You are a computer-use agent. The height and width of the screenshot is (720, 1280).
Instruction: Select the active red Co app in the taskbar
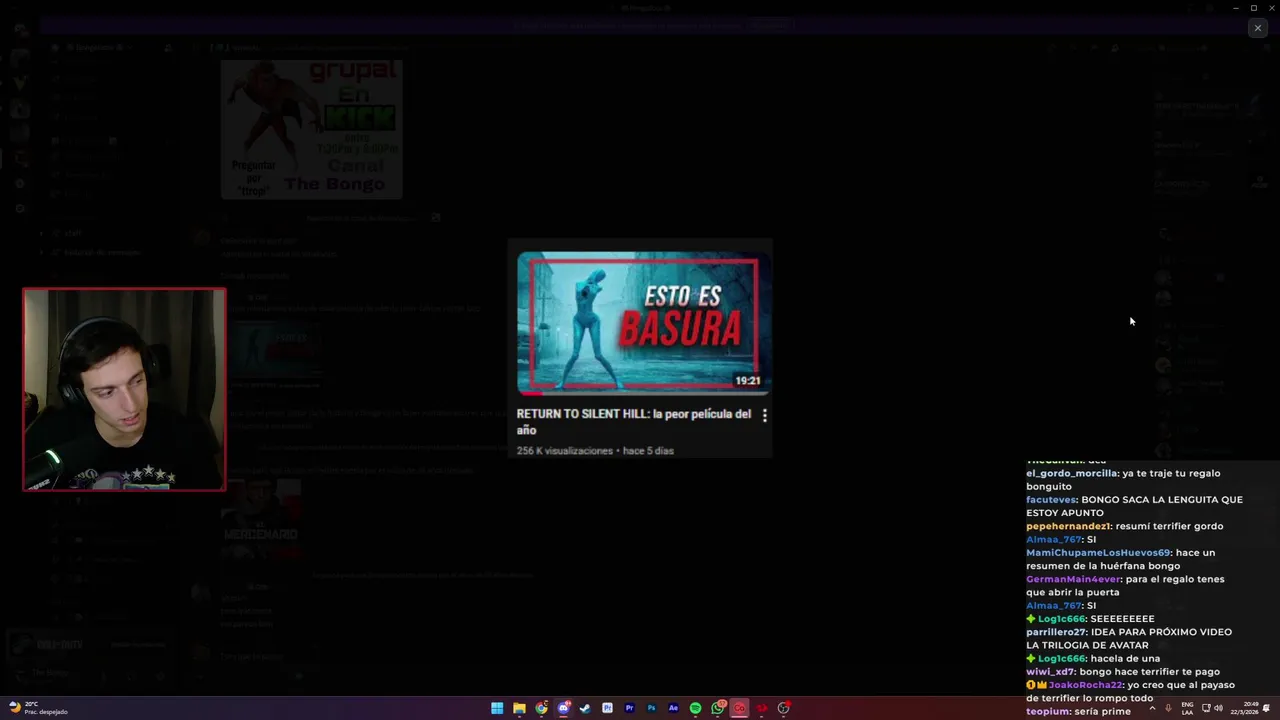[739, 708]
